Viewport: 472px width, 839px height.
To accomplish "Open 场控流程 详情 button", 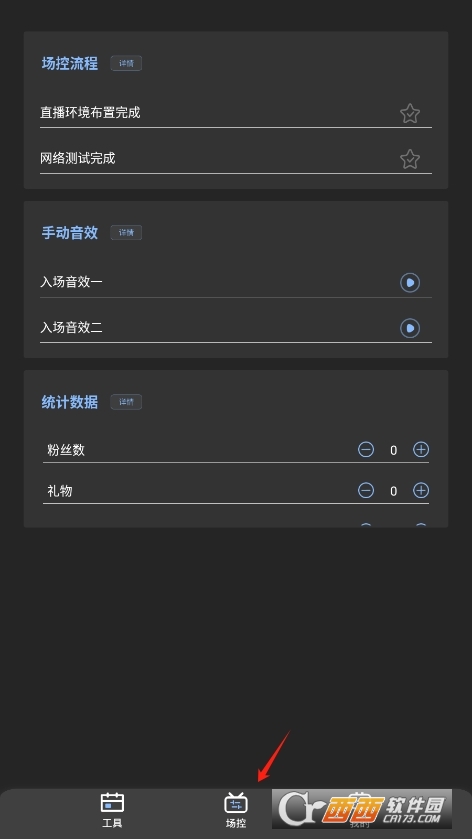I will (x=126, y=63).
